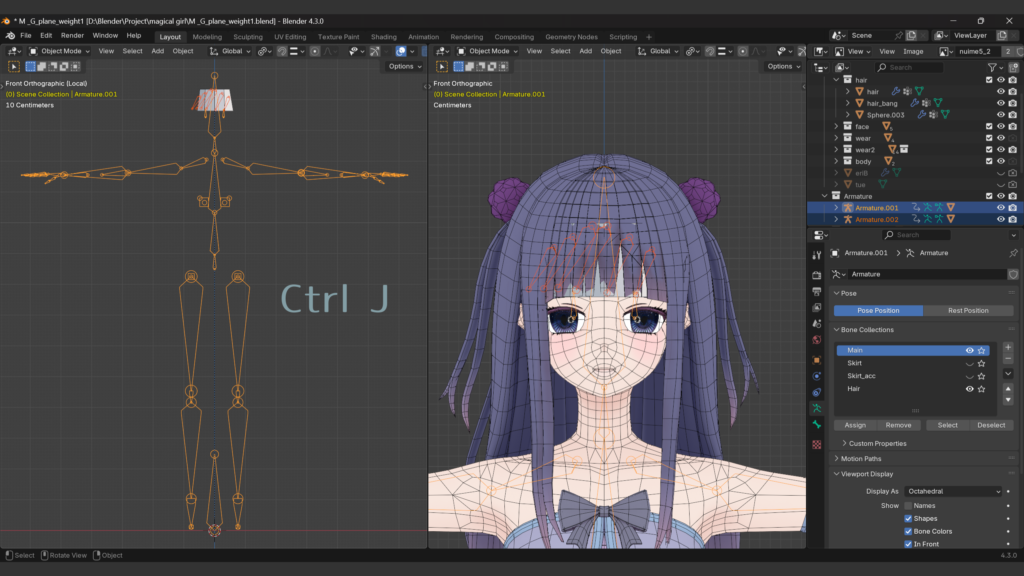Click the Assign bone collection button
The image size is (1024, 576).
tap(855, 425)
